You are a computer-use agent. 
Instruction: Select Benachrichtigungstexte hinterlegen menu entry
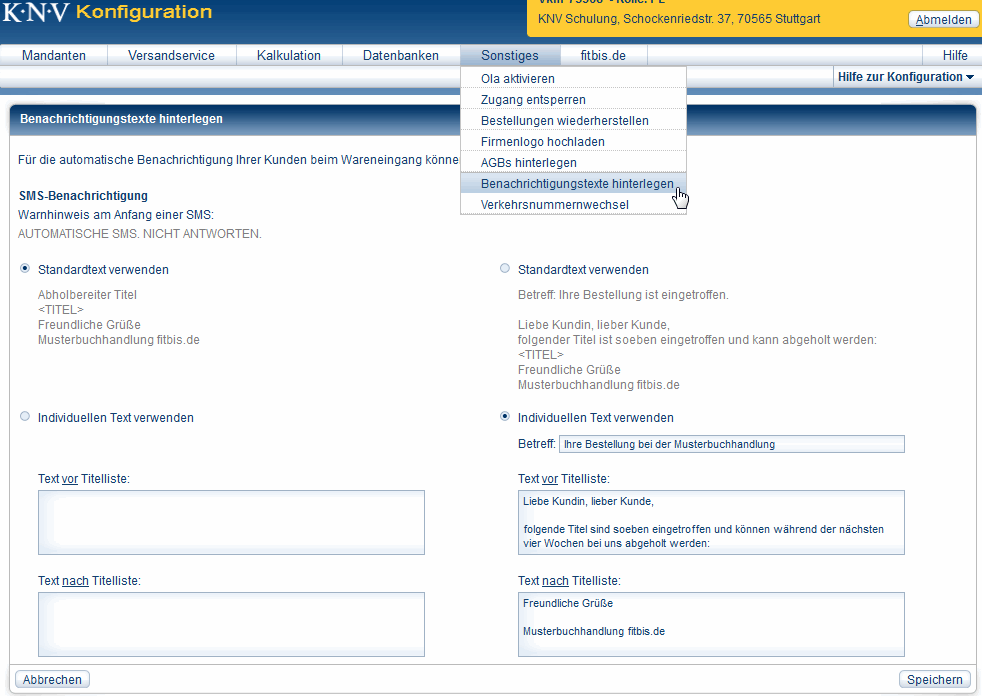point(576,184)
